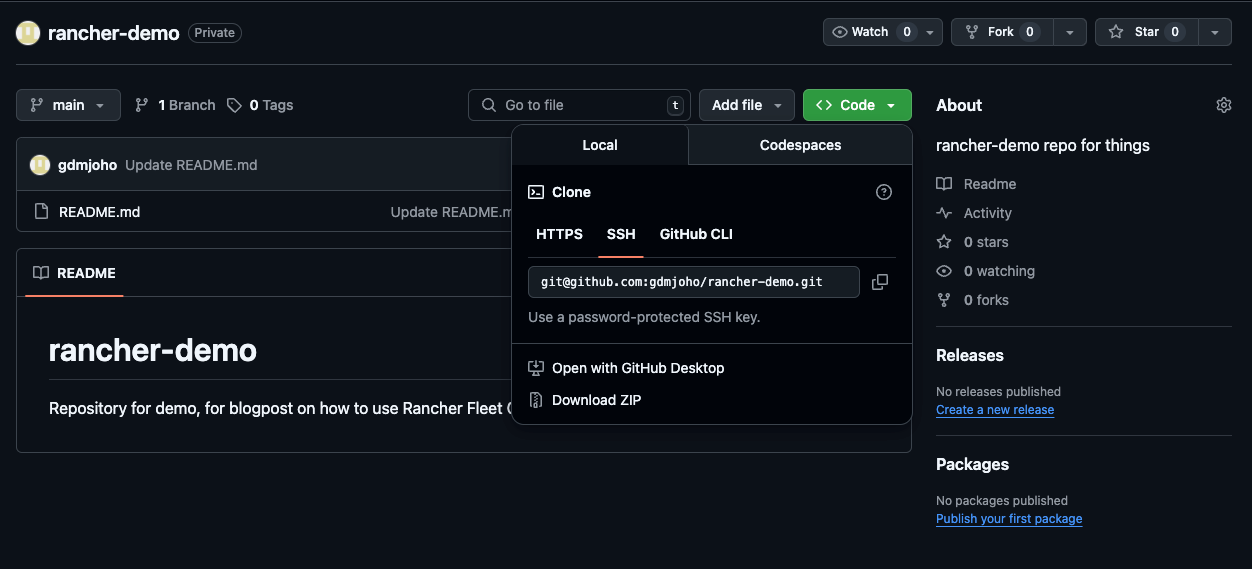Click the No packages published text
The image size is (1252, 569).
click(x=1002, y=501)
